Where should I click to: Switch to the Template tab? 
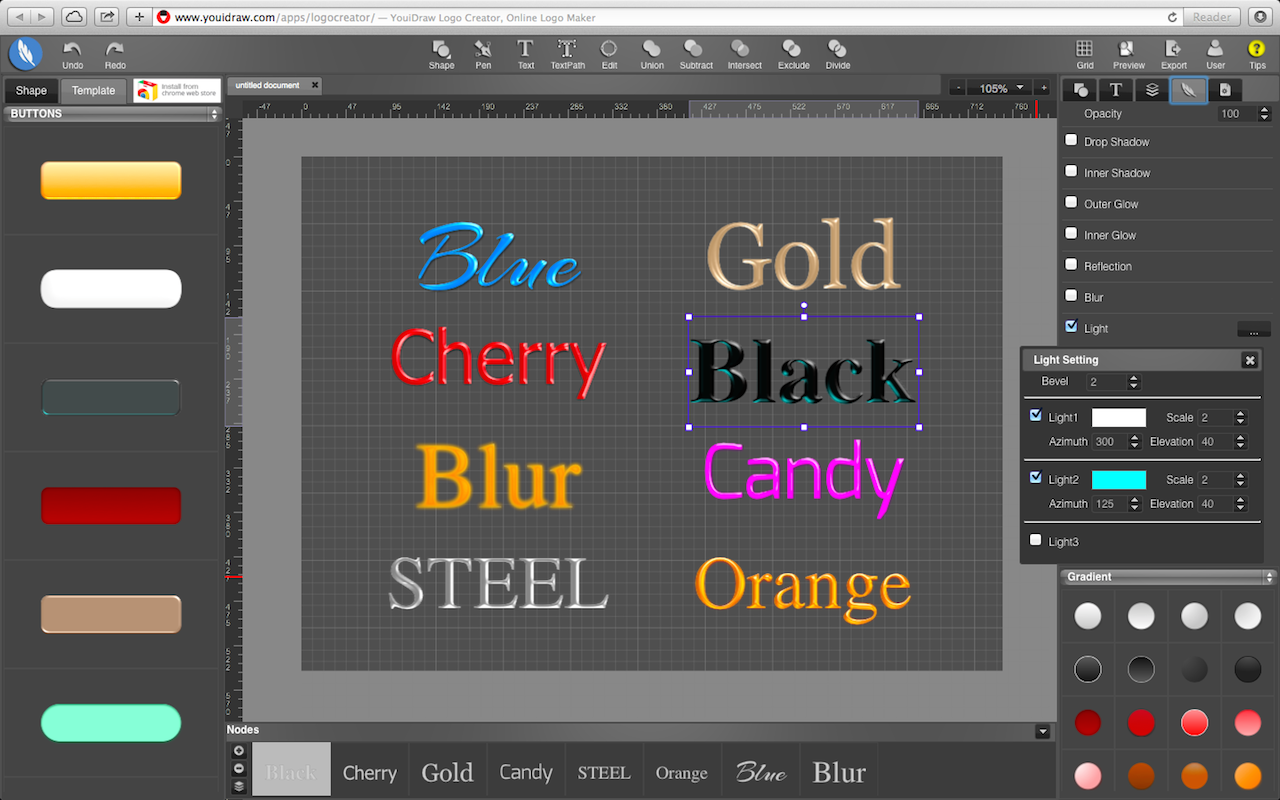point(93,90)
